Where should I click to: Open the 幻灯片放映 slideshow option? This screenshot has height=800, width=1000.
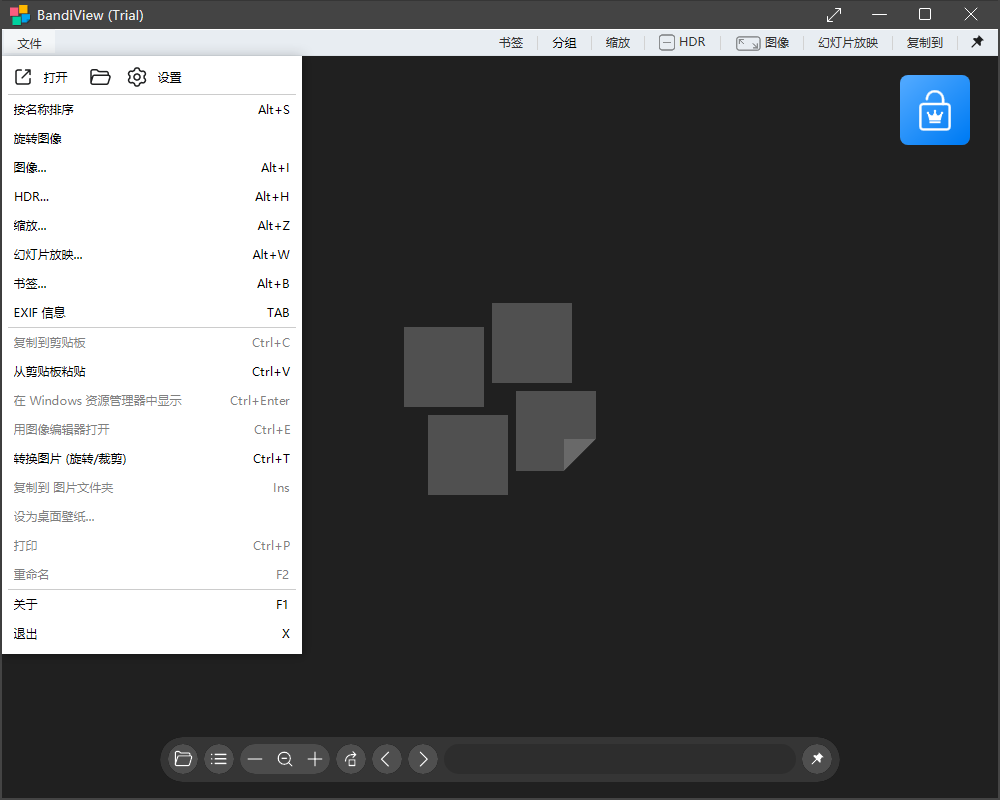847,42
